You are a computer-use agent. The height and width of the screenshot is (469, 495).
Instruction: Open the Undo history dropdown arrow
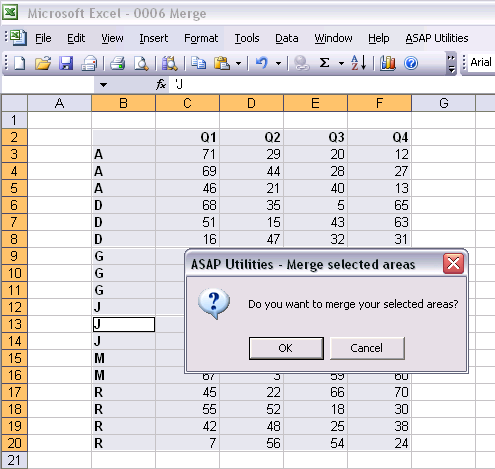pos(278,63)
